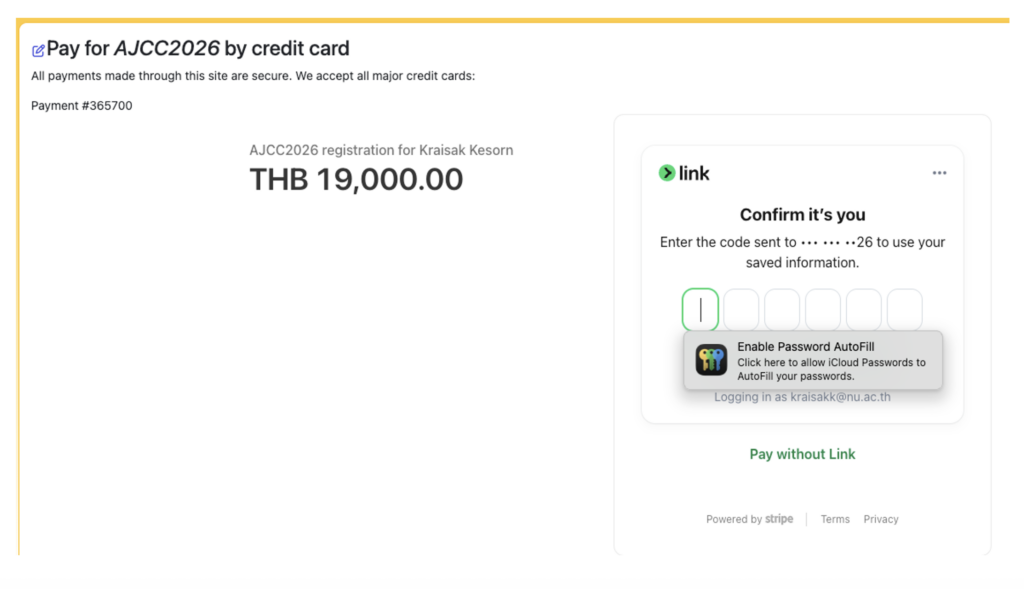Click the second verification code digit box

pyautogui.click(x=741, y=310)
